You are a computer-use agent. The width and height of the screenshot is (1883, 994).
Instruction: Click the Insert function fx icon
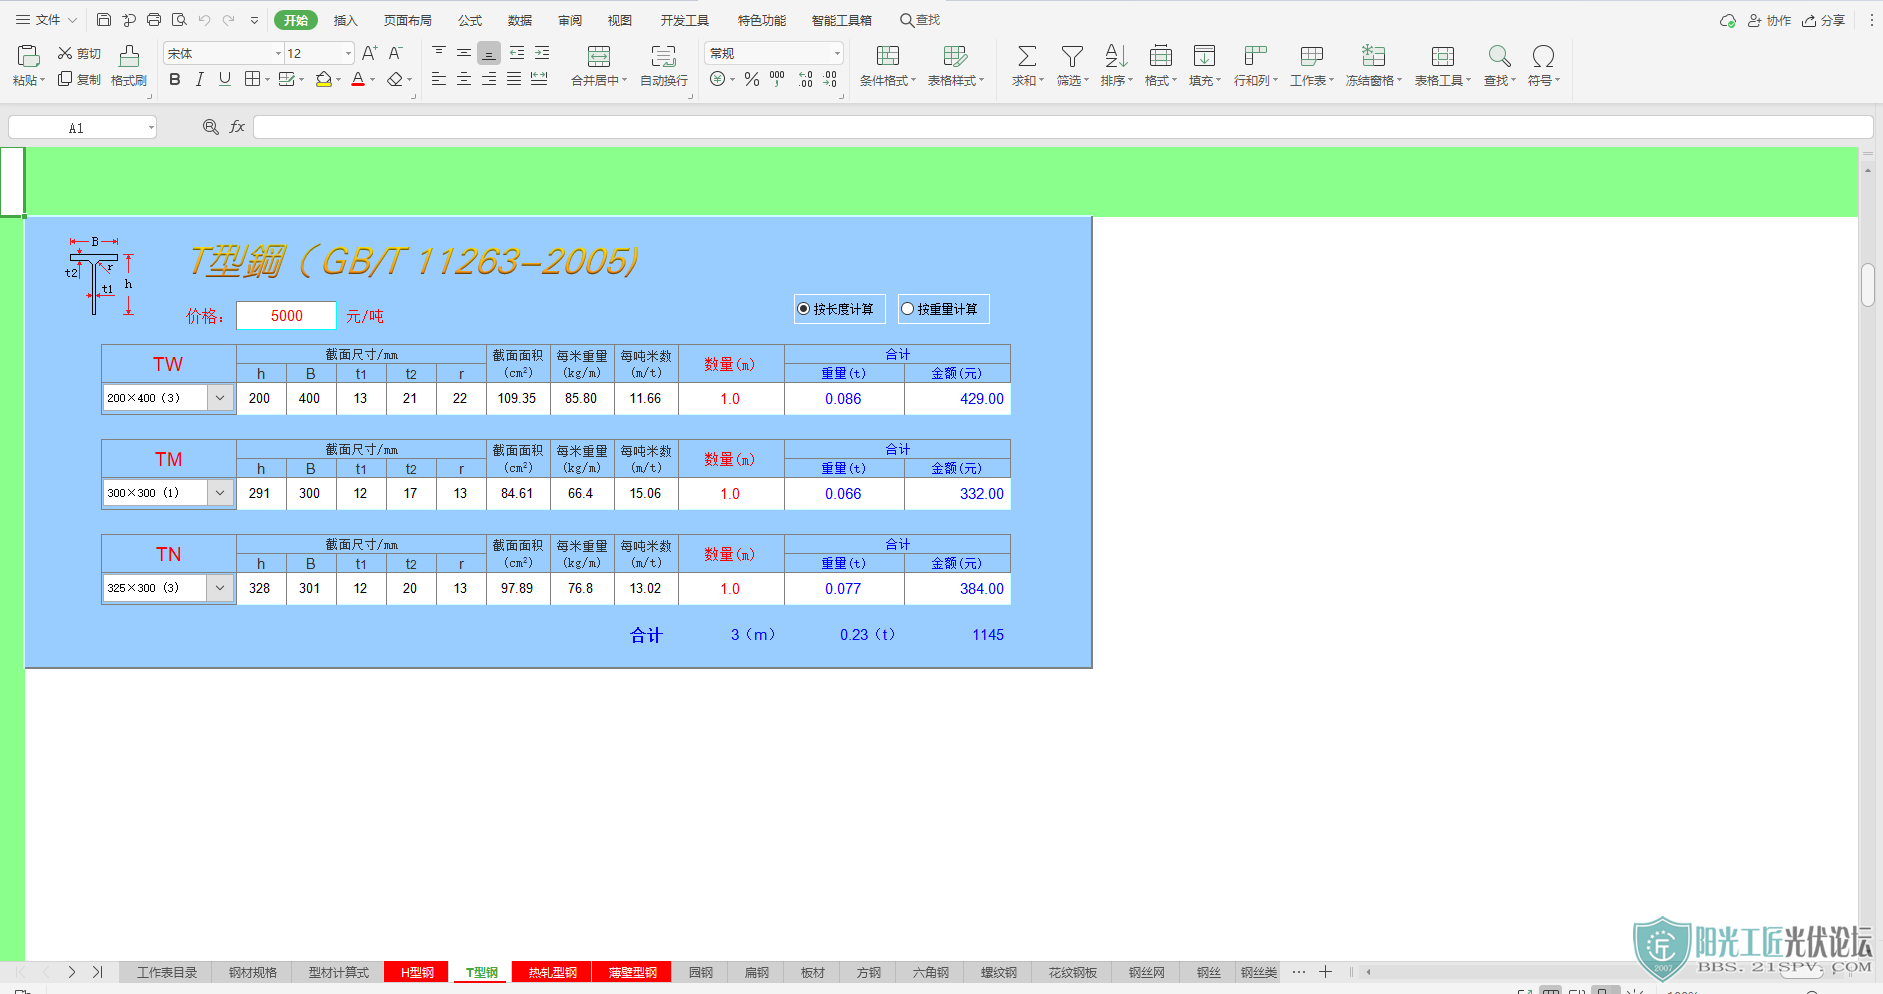click(x=237, y=127)
